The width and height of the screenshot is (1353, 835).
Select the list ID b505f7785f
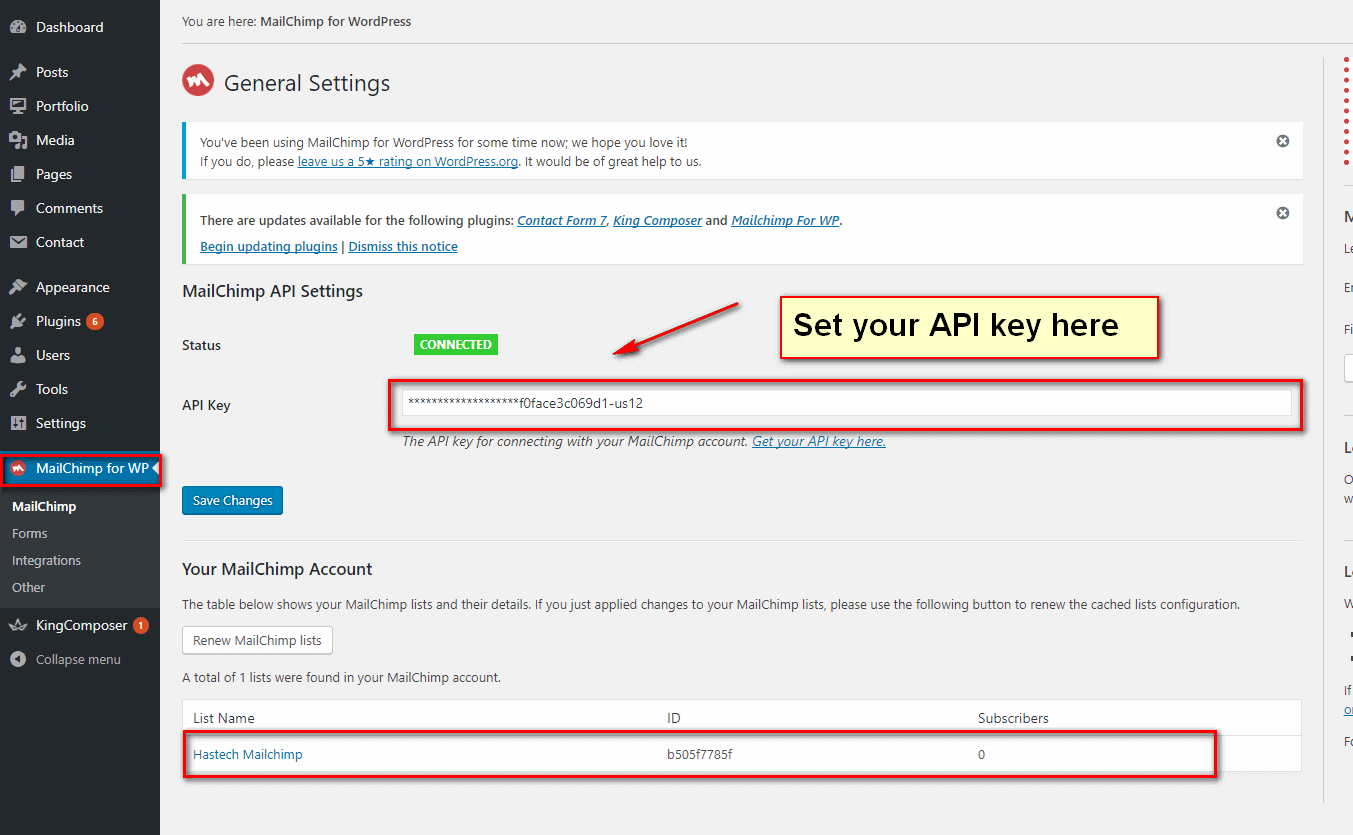pyautogui.click(x=700, y=754)
